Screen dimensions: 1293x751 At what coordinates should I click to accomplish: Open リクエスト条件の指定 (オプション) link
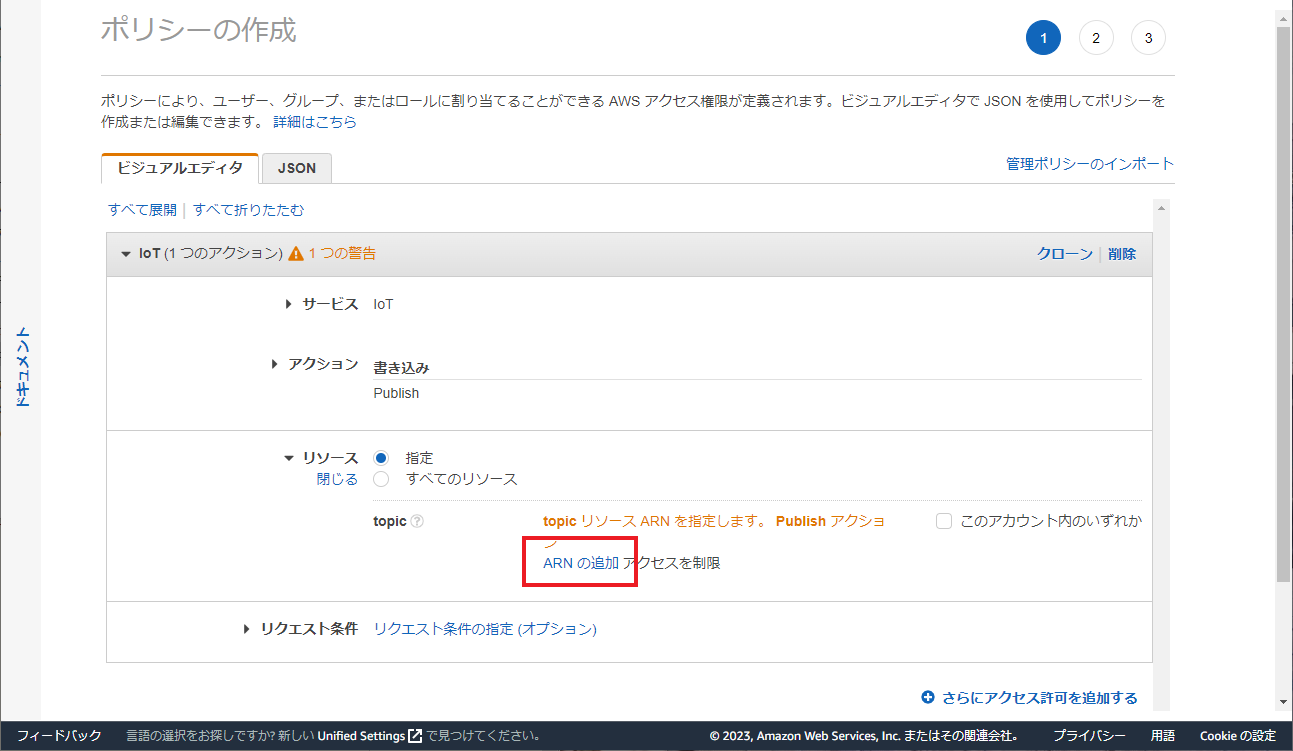coord(485,629)
